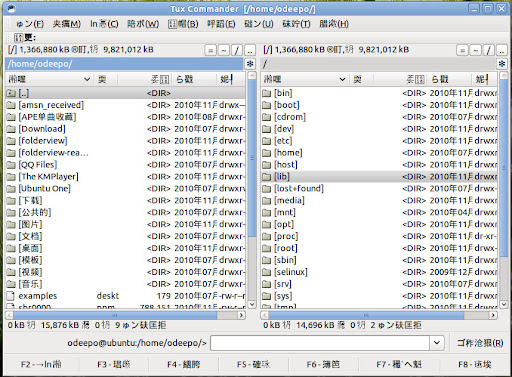Select the [srv] folder row

click(379, 284)
